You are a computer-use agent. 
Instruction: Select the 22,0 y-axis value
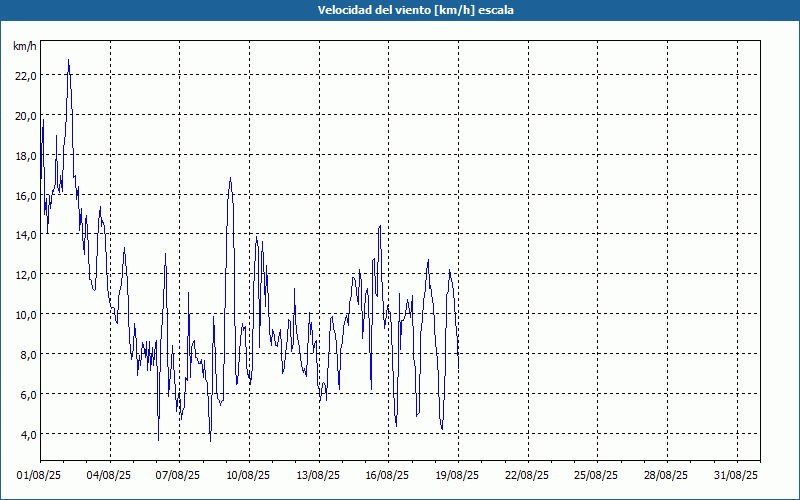tap(26, 76)
